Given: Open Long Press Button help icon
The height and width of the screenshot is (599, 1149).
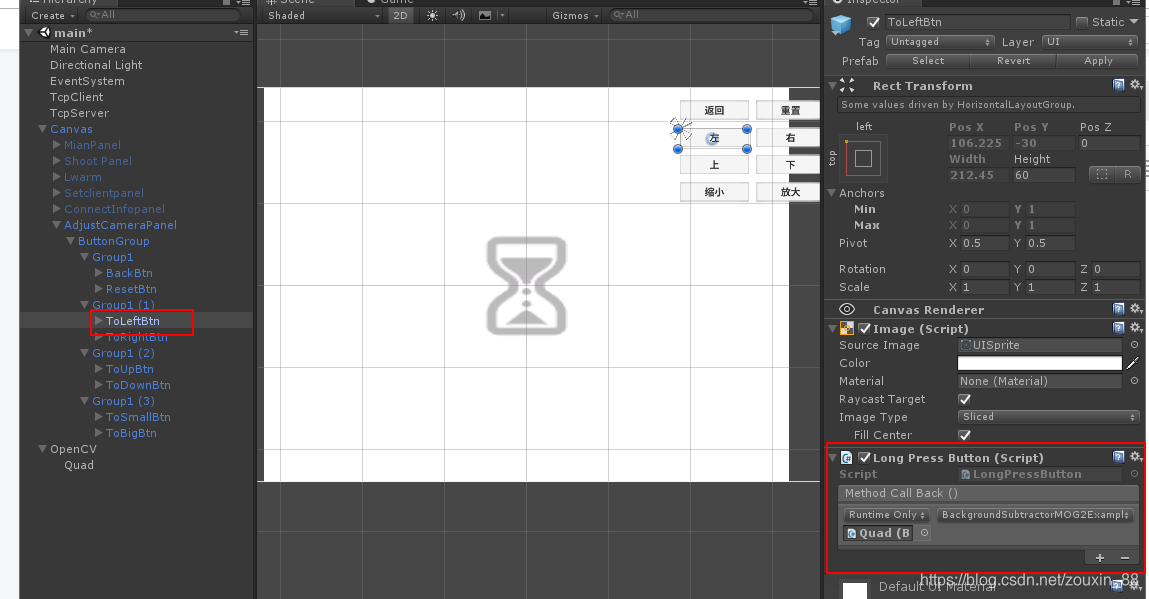Looking at the screenshot, I should click(x=1118, y=457).
